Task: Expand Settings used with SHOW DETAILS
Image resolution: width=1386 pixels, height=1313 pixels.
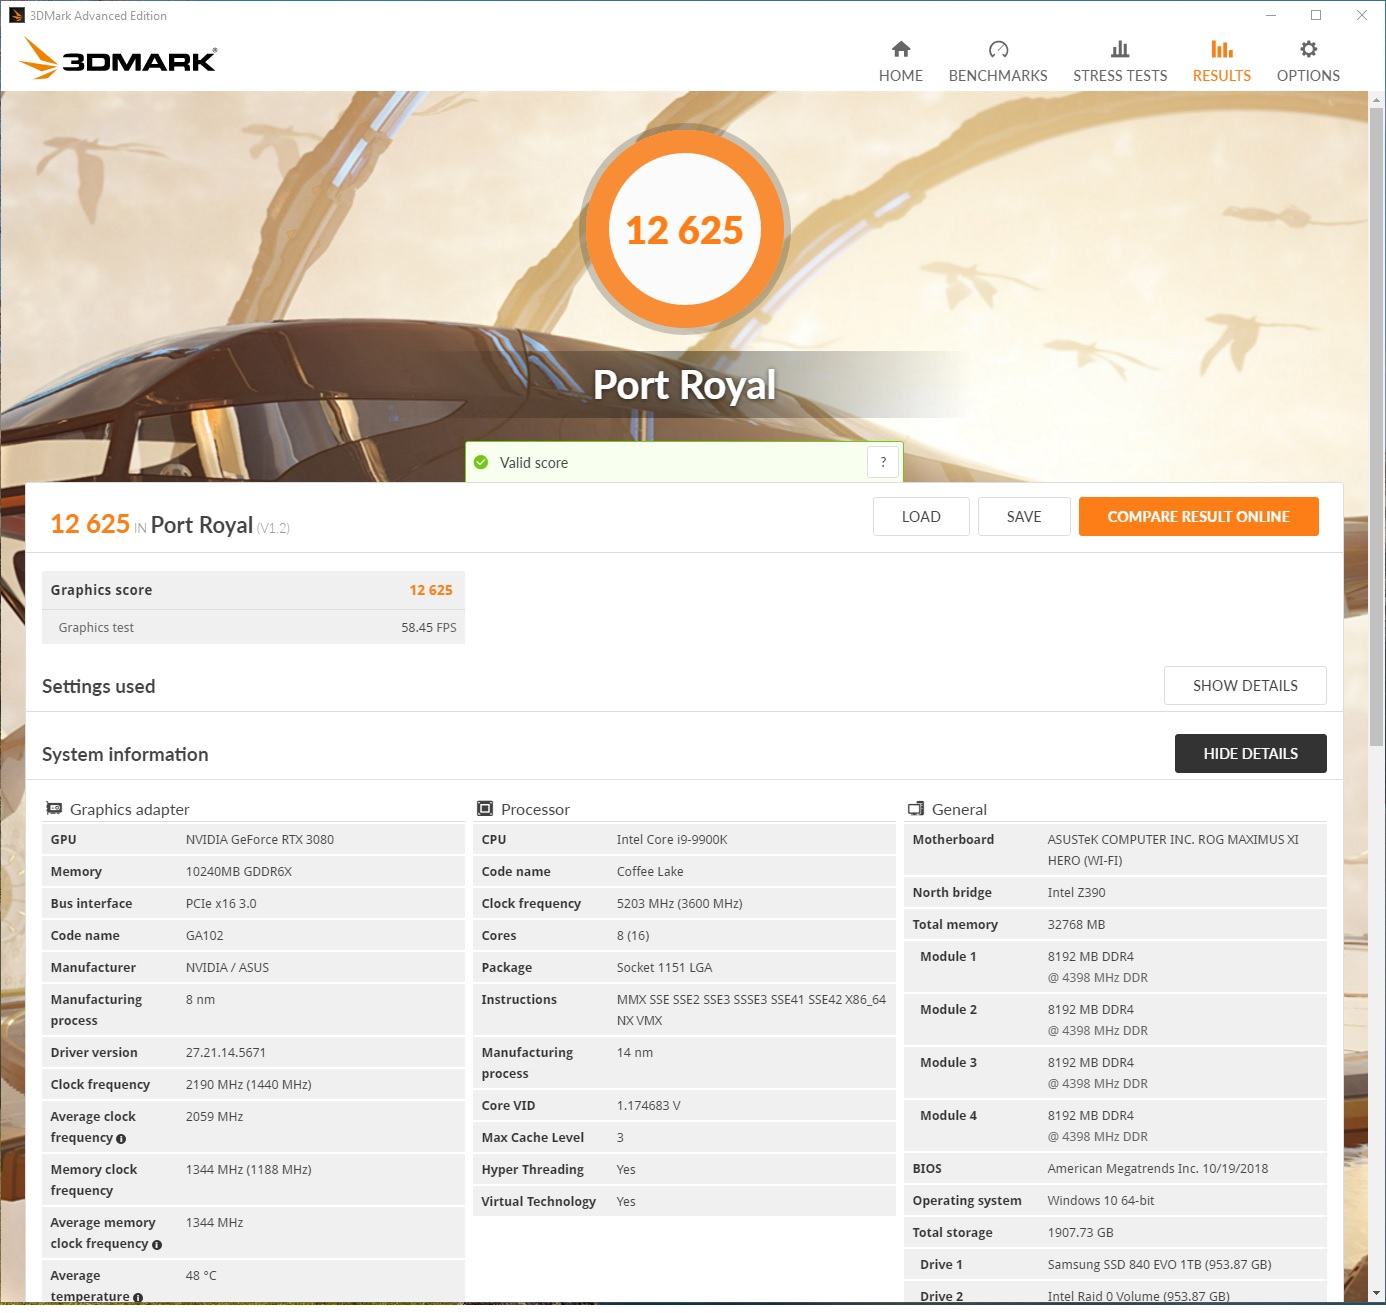Action: pyautogui.click(x=1245, y=685)
